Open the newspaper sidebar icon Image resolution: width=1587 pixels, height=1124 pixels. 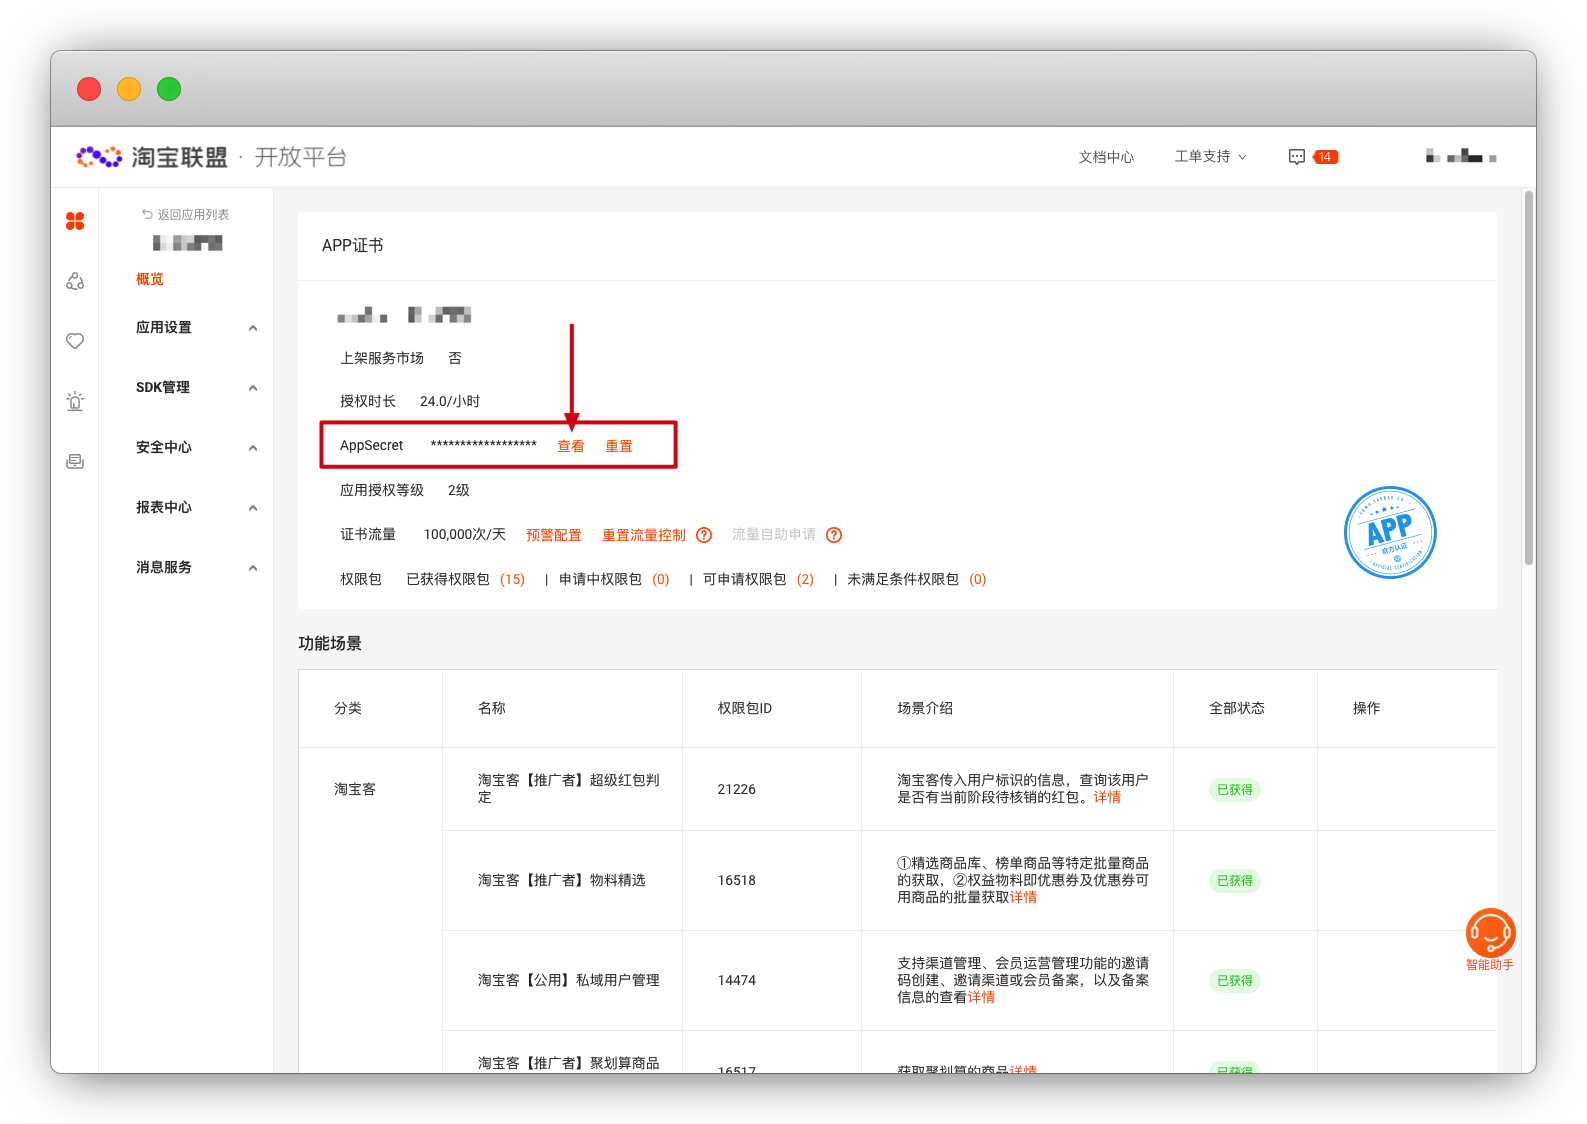click(75, 461)
